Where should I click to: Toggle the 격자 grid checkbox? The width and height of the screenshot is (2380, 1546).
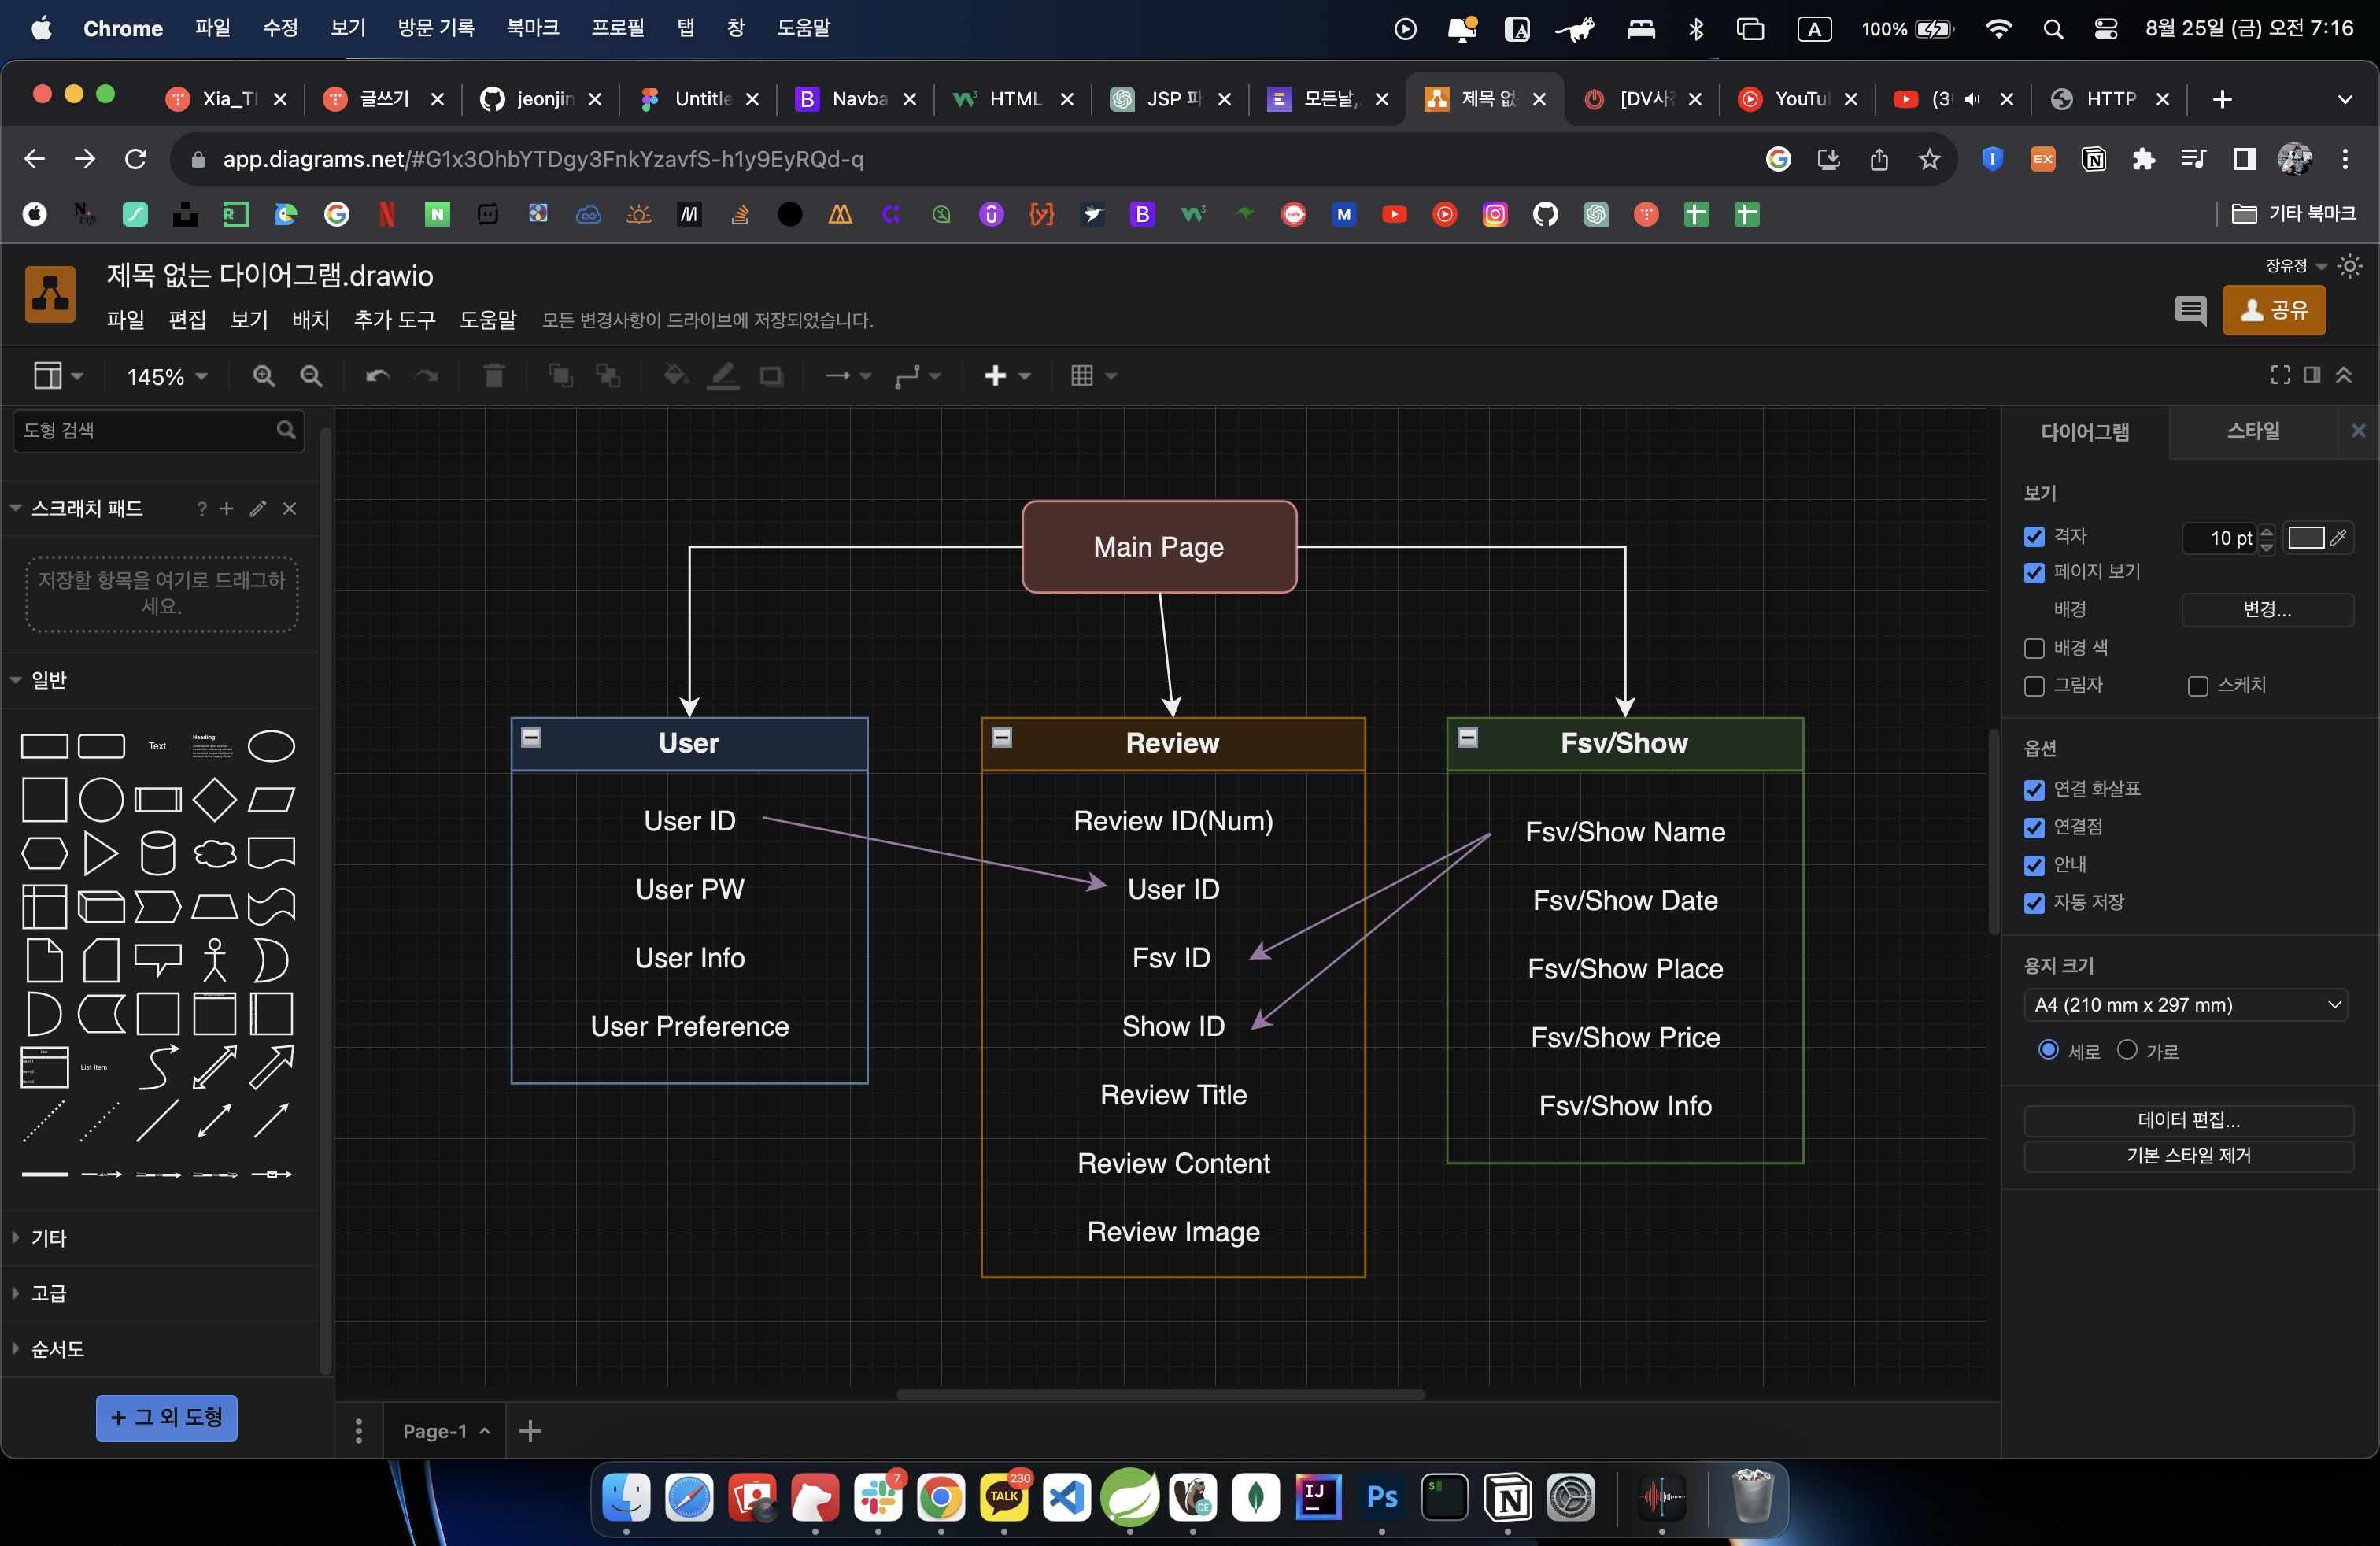click(2034, 537)
